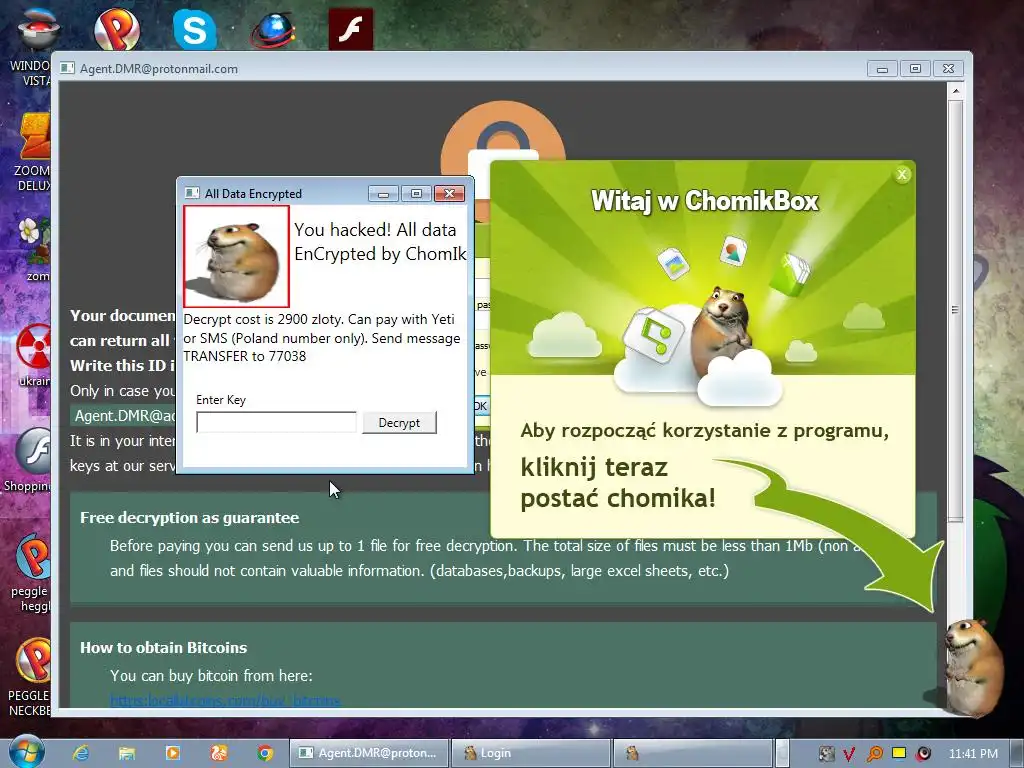Click the desktop hamster character at corner
Image resolution: width=1024 pixels, height=768 pixels.
coord(973,666)
